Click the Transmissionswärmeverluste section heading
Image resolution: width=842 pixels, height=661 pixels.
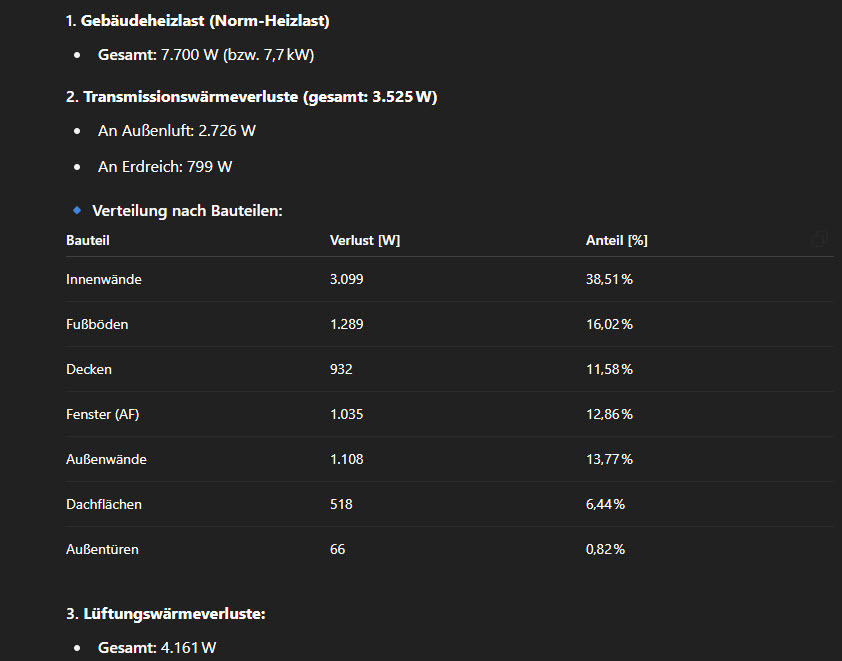click(251, 97)
